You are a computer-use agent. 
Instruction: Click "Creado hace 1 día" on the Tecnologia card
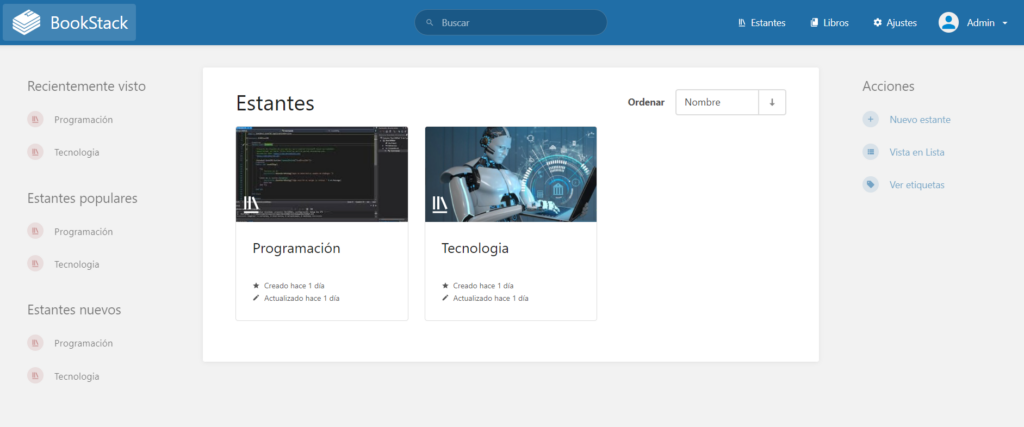coord(483,285)
